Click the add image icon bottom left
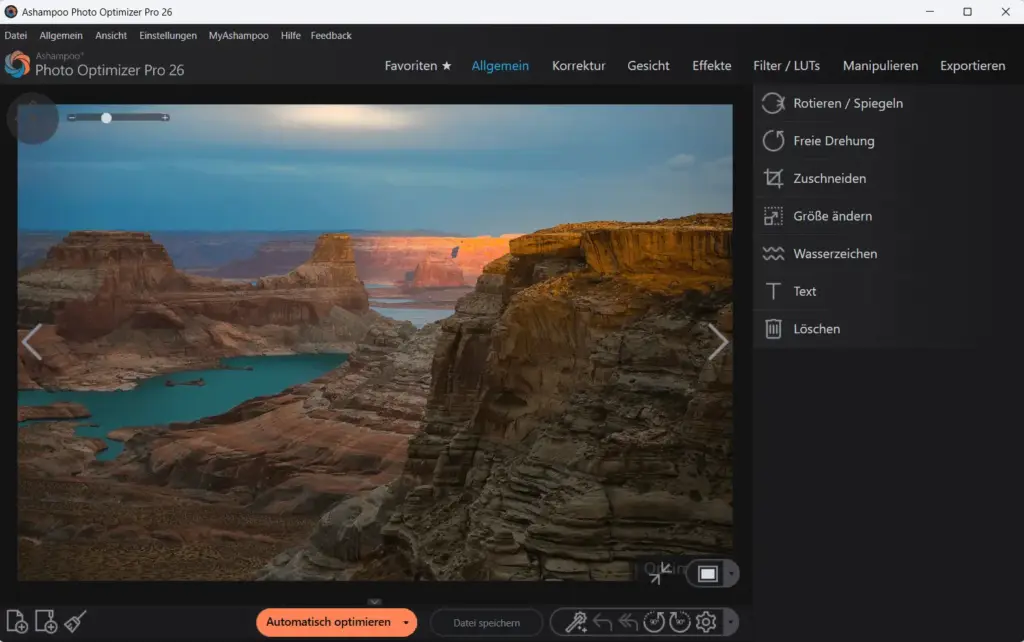 (x=17, y=621)
